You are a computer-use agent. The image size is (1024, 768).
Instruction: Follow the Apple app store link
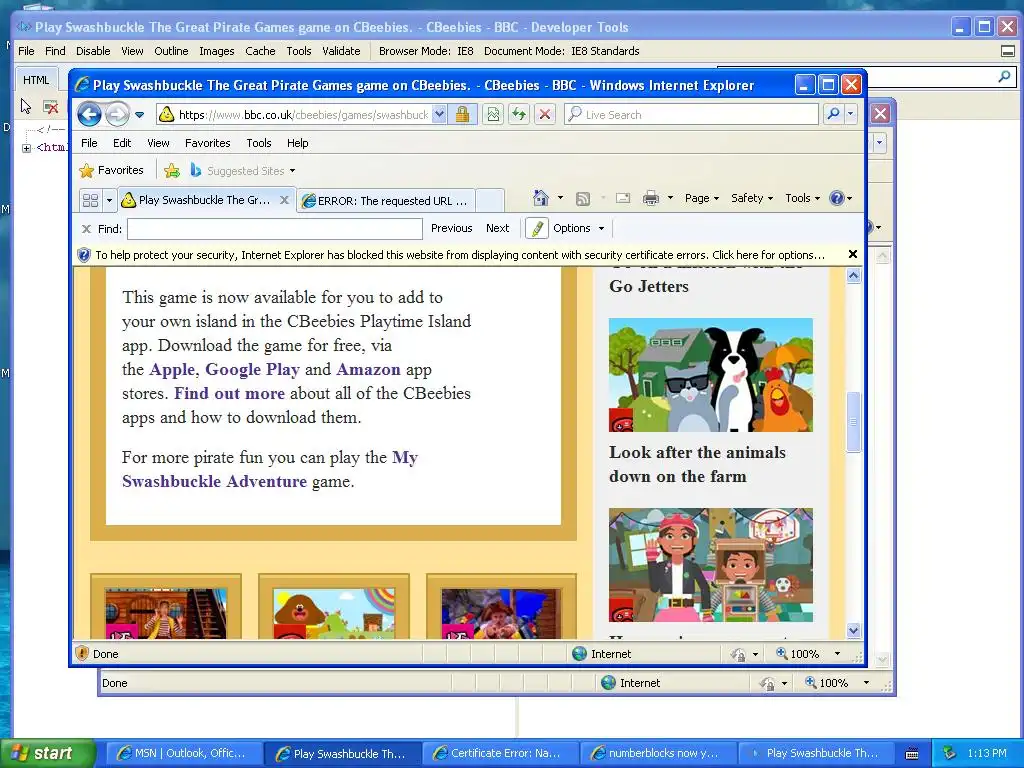(x=172, y=370)
